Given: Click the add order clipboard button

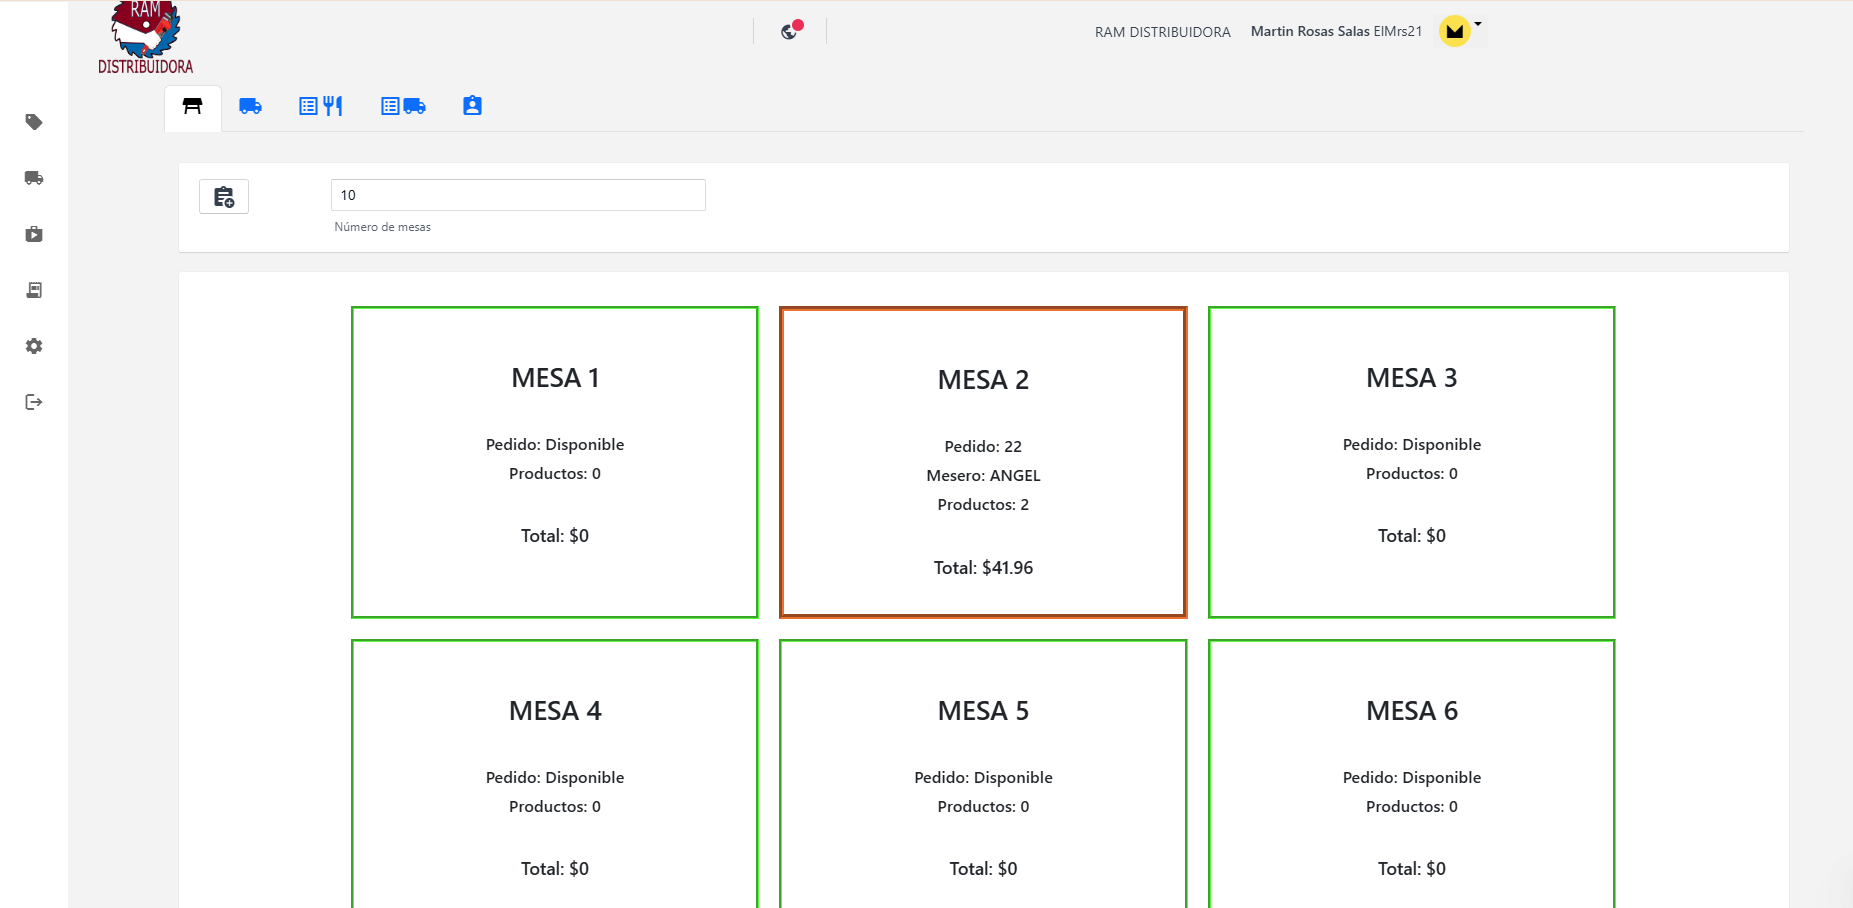Looking at the screenshot, I should tap(224, 197).
